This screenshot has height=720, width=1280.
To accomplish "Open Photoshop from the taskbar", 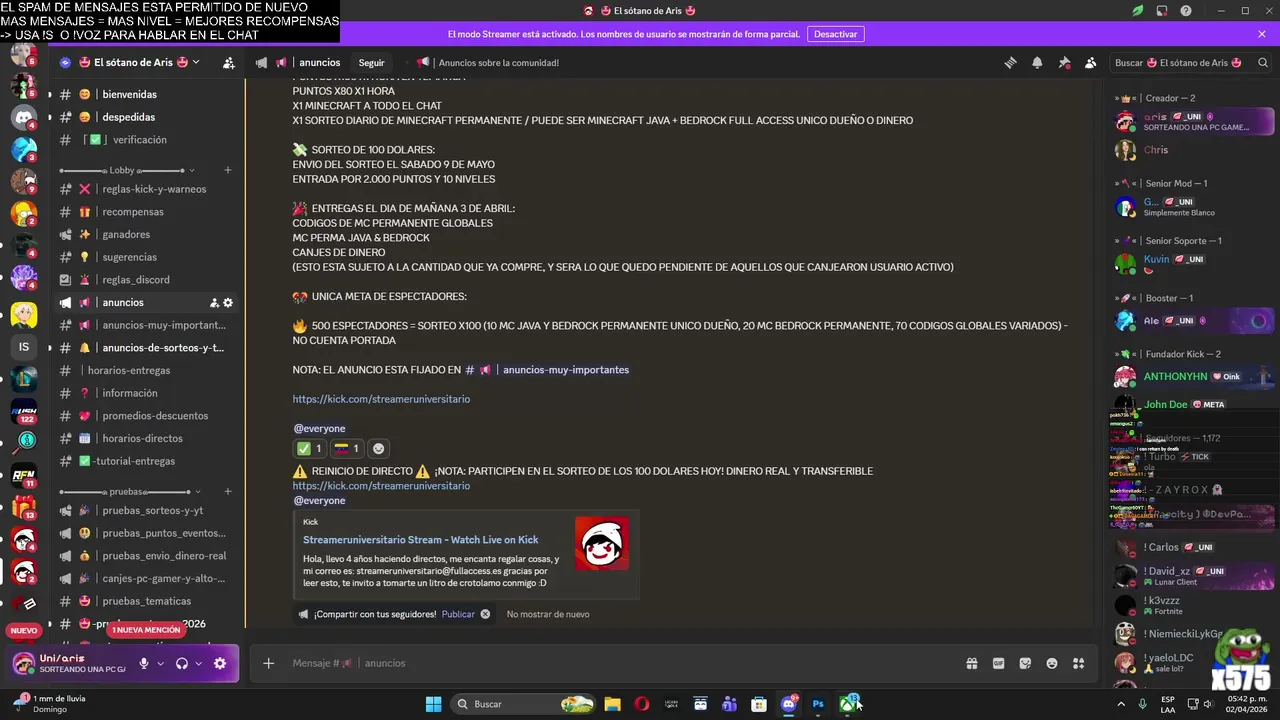I will click(818, 704).
